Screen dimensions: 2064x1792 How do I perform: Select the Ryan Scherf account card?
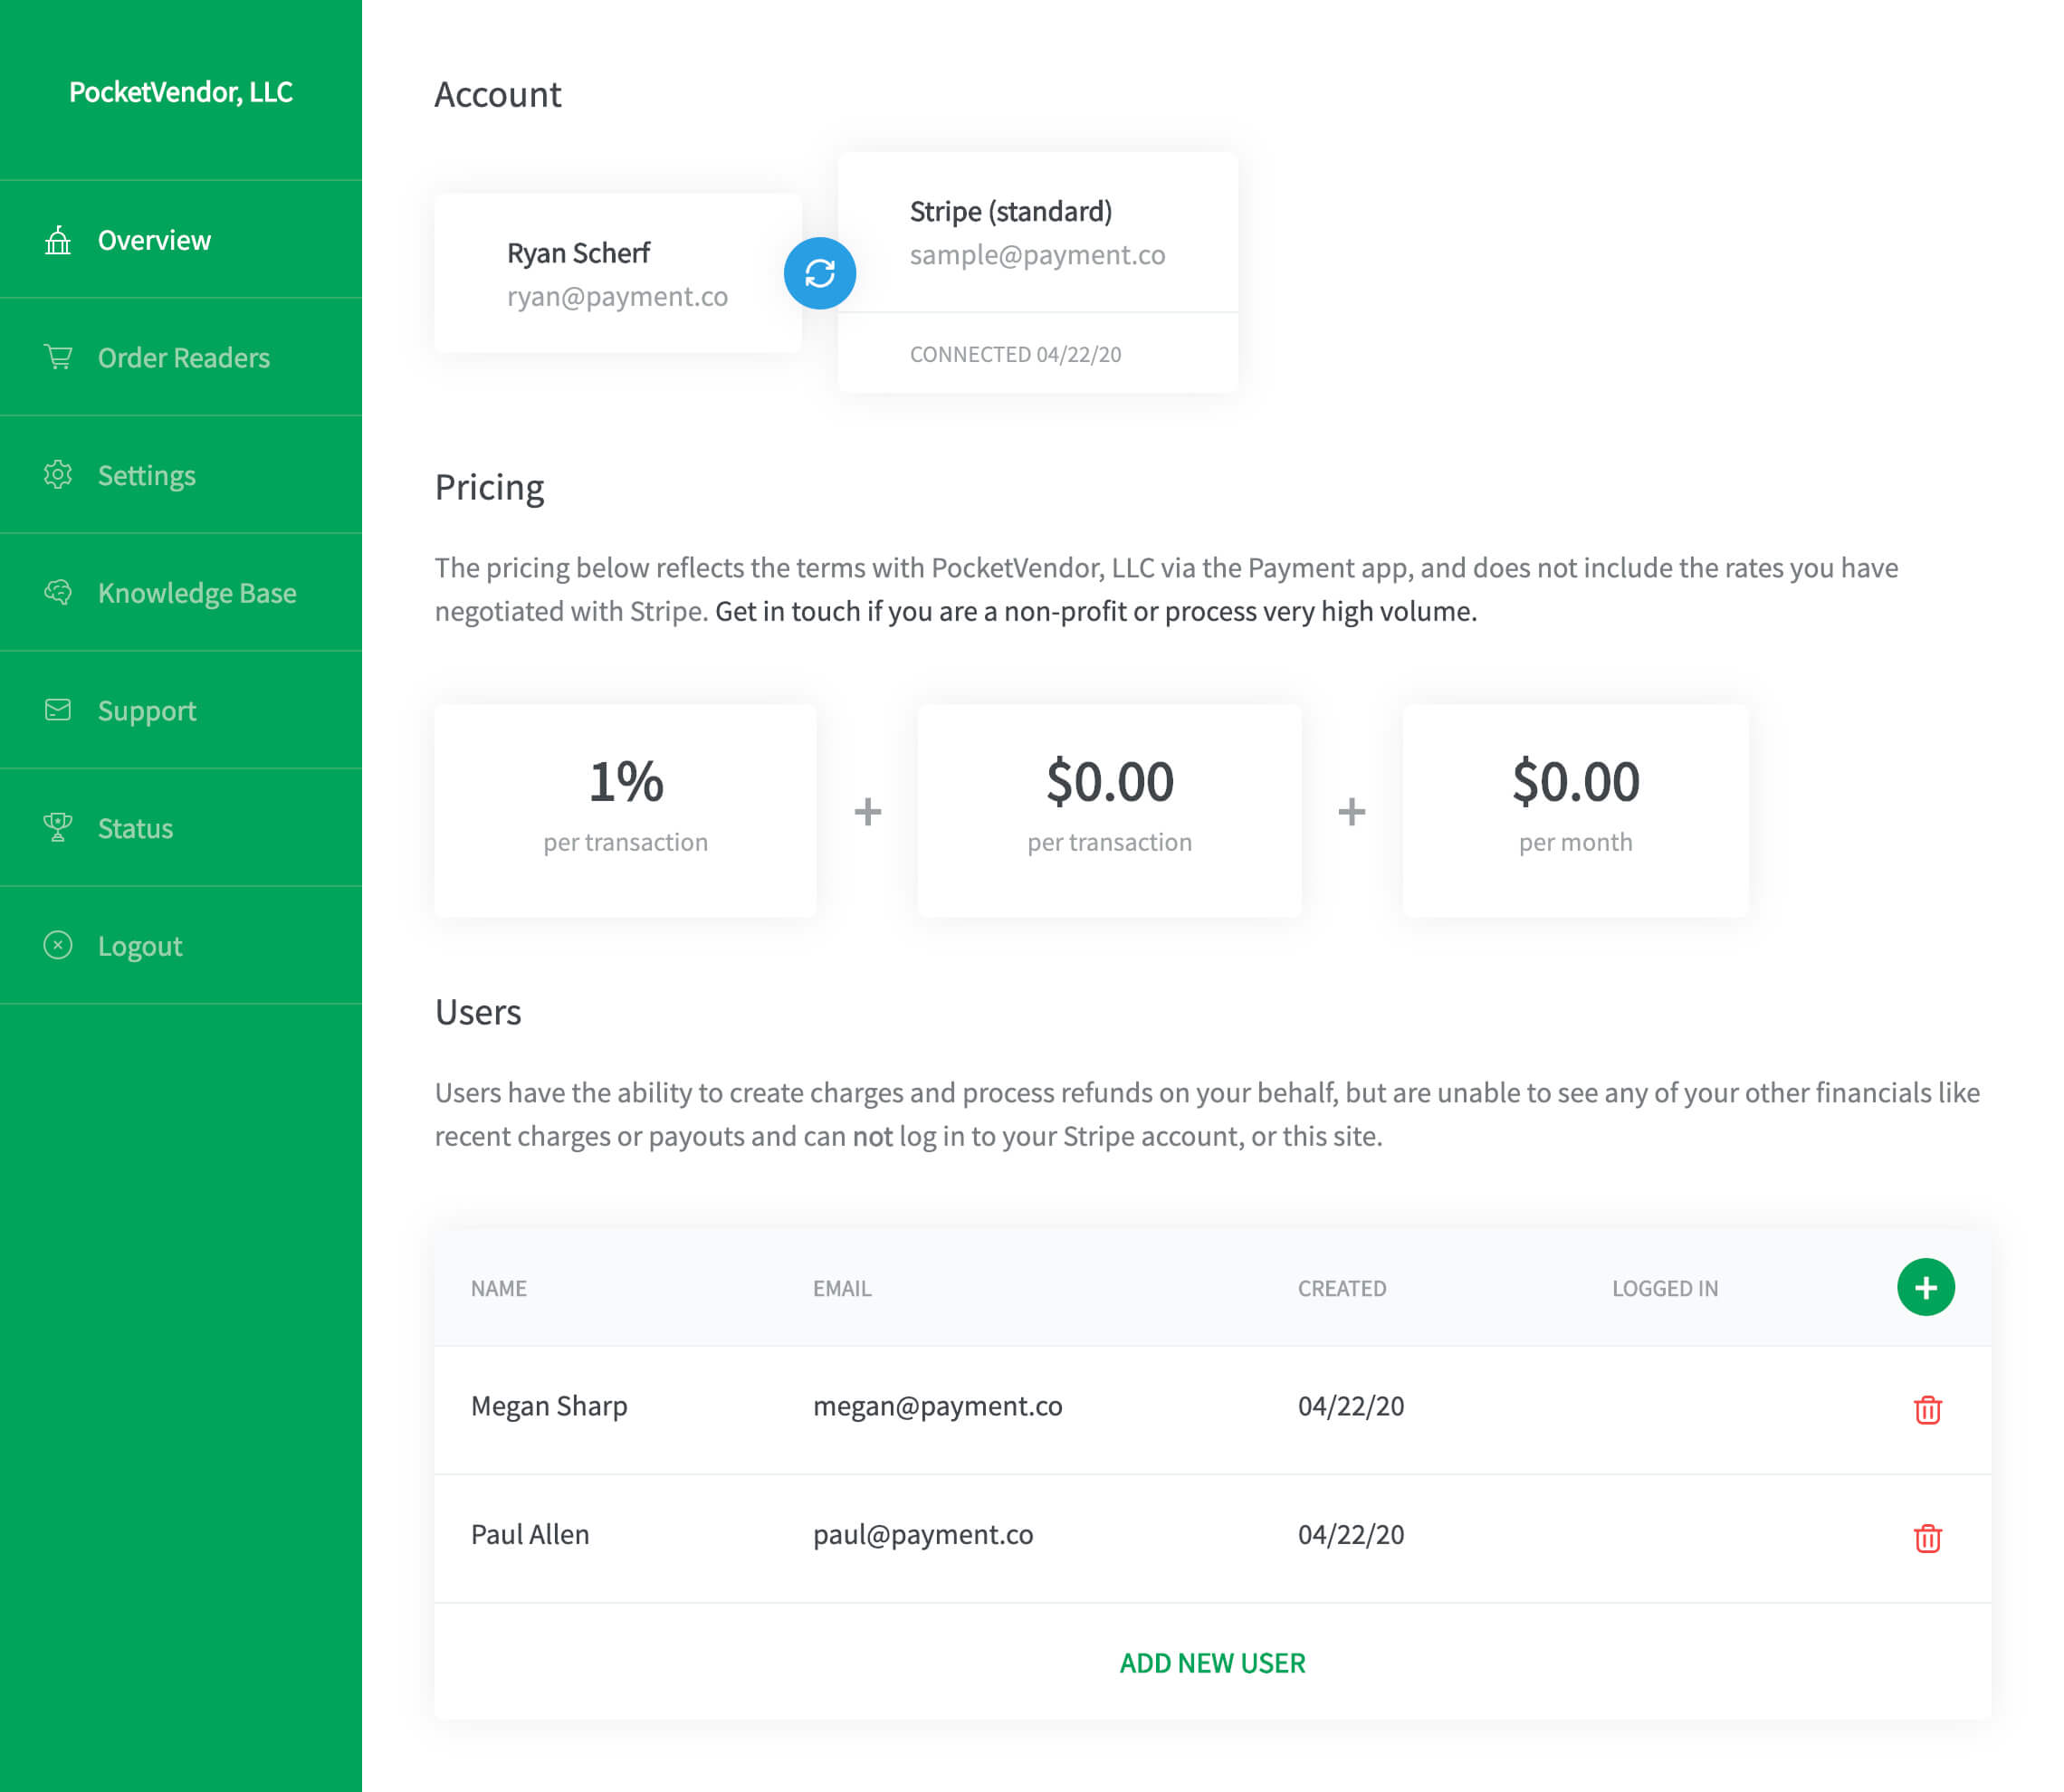(x=617, y=273)
